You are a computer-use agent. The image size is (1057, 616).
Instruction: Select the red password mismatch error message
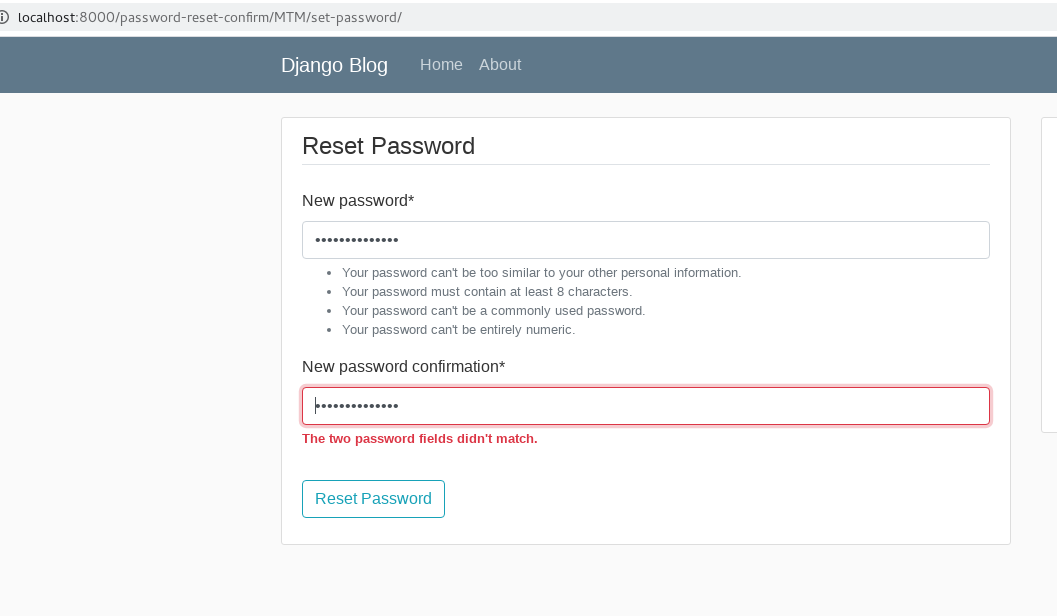point(420,439)
